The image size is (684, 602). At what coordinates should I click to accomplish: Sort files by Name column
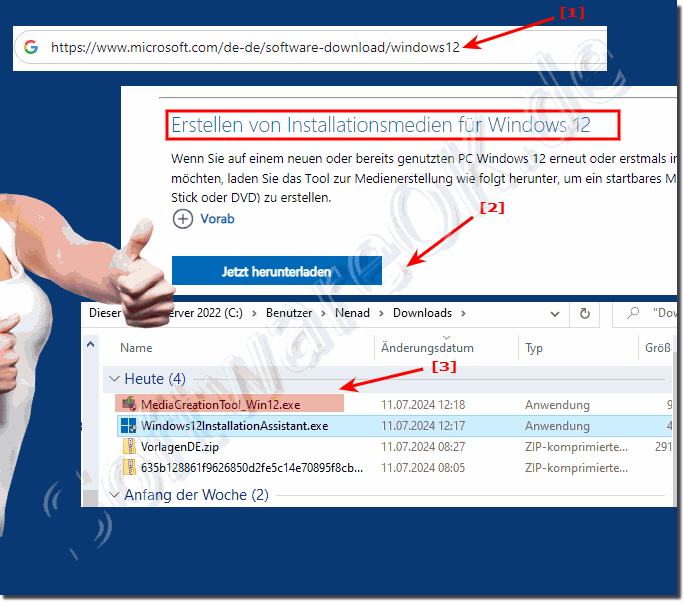click(136, 348)
